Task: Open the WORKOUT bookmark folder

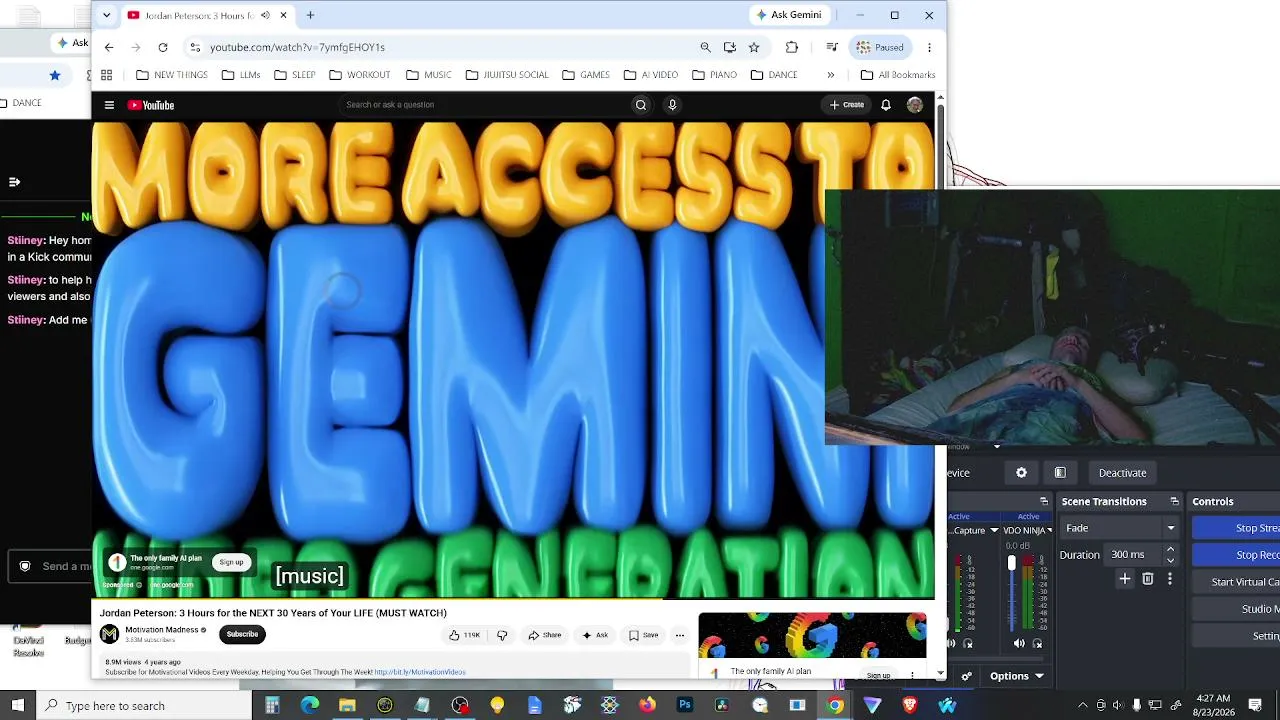Action: point(360,75)
